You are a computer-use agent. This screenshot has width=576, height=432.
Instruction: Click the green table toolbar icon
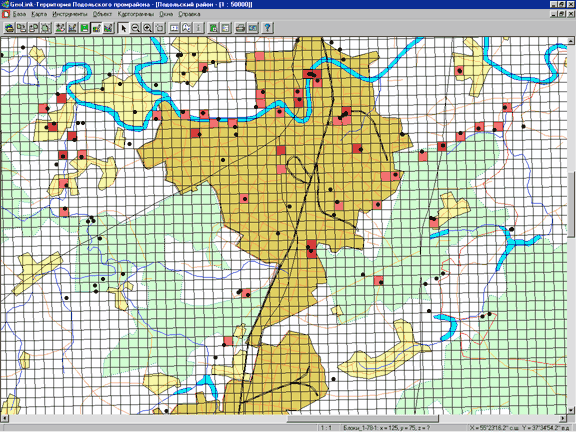pyautogui.click(x=213, y=28)
